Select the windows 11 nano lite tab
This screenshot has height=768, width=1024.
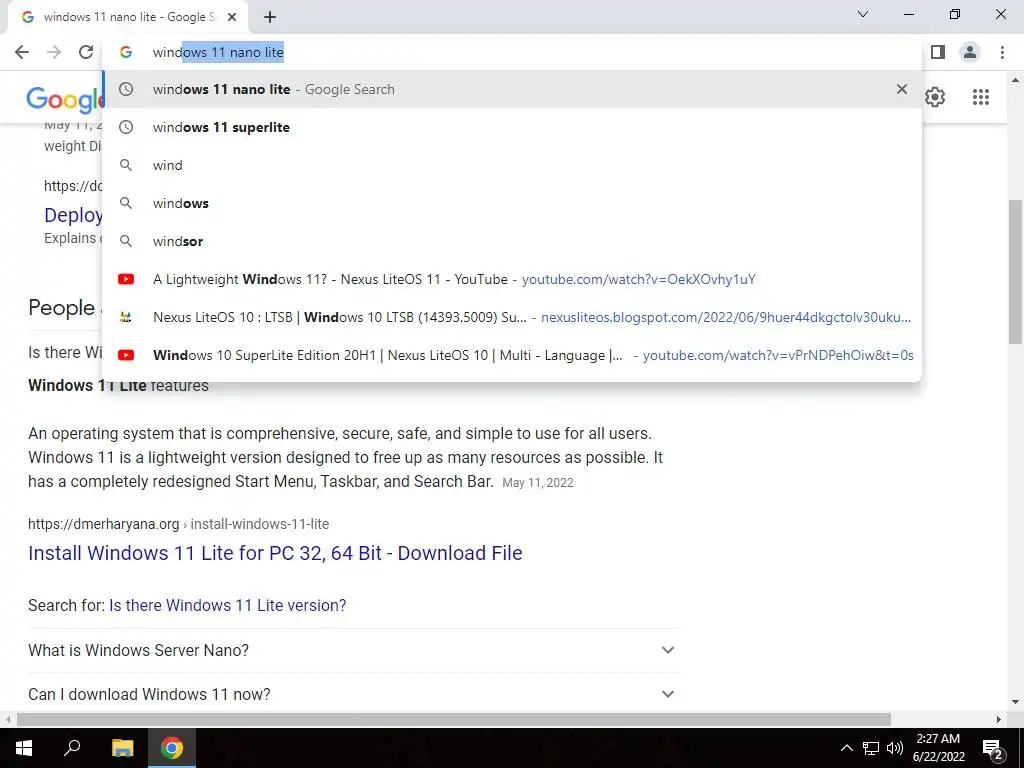127,18
